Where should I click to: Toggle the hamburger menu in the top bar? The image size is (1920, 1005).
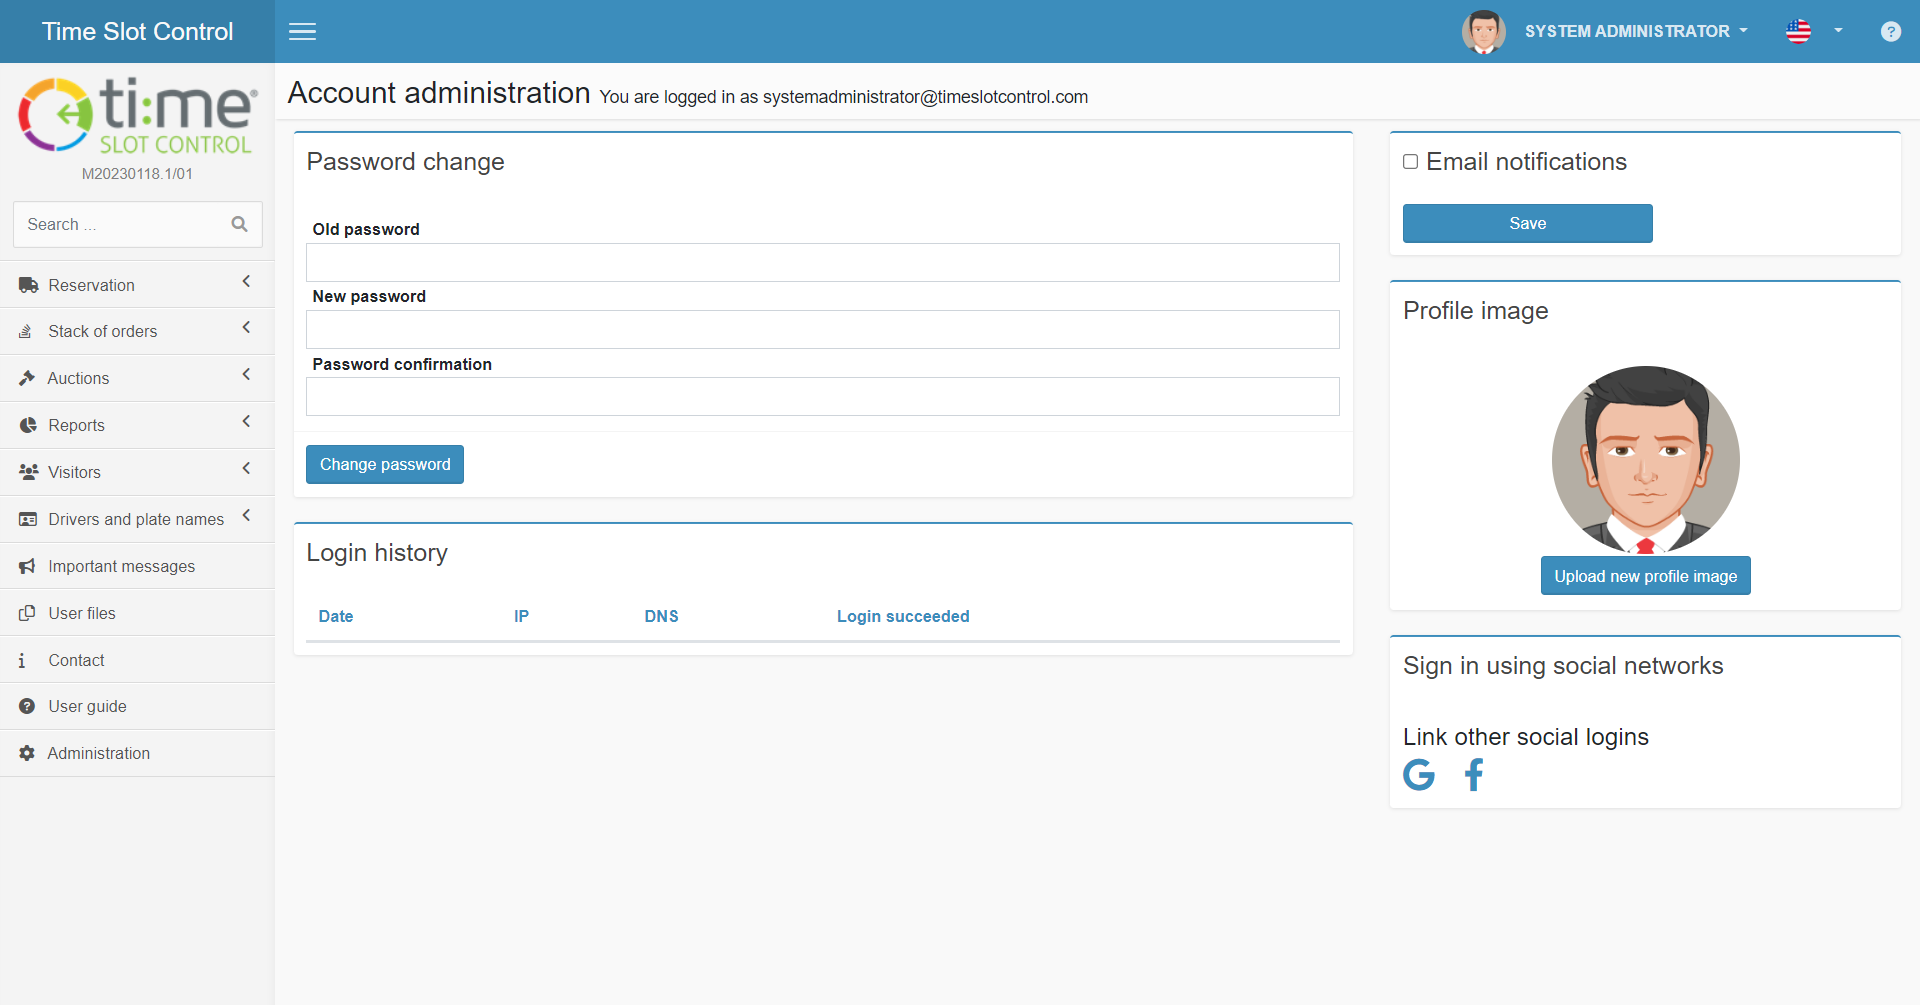(x=302, y=31)
